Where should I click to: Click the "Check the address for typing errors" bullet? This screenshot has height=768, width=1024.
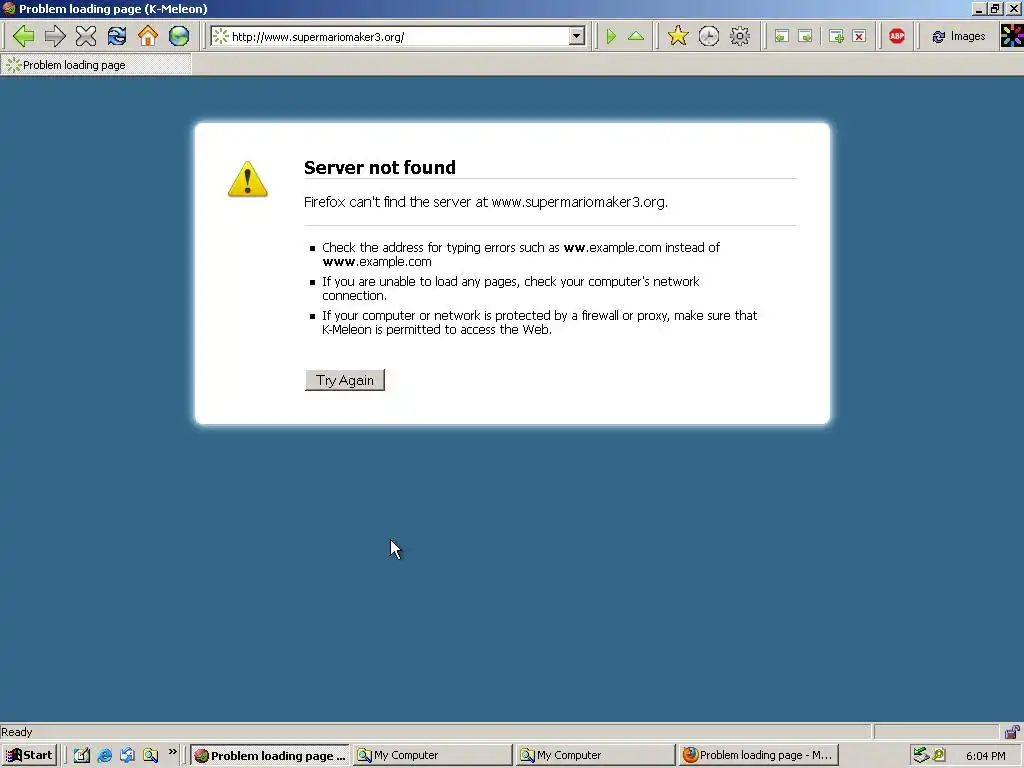(x=520, y=255)
